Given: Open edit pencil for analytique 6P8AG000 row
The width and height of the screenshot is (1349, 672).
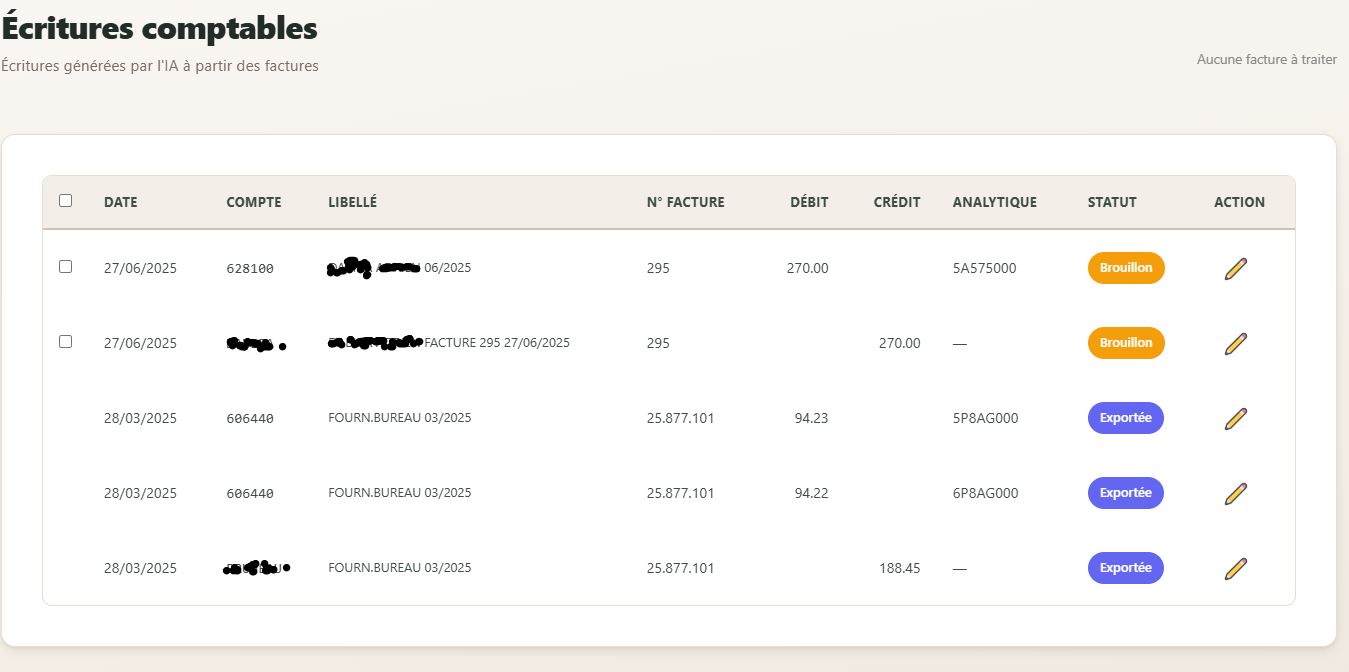Looking at the screenshot, I should pyautogui.click(x=1236, y=493).
